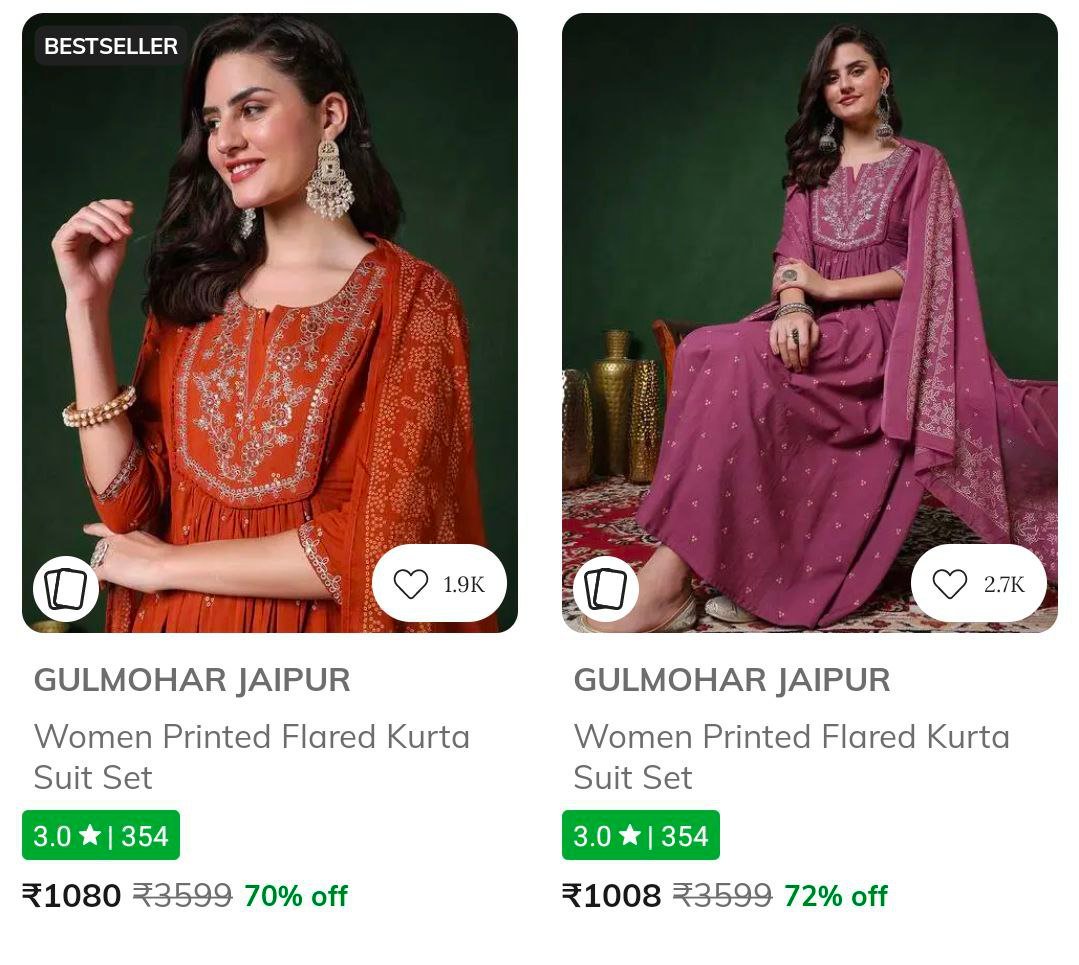Open the purple kurta product image
Screen dimensions: 1079x965
[810, 320]
